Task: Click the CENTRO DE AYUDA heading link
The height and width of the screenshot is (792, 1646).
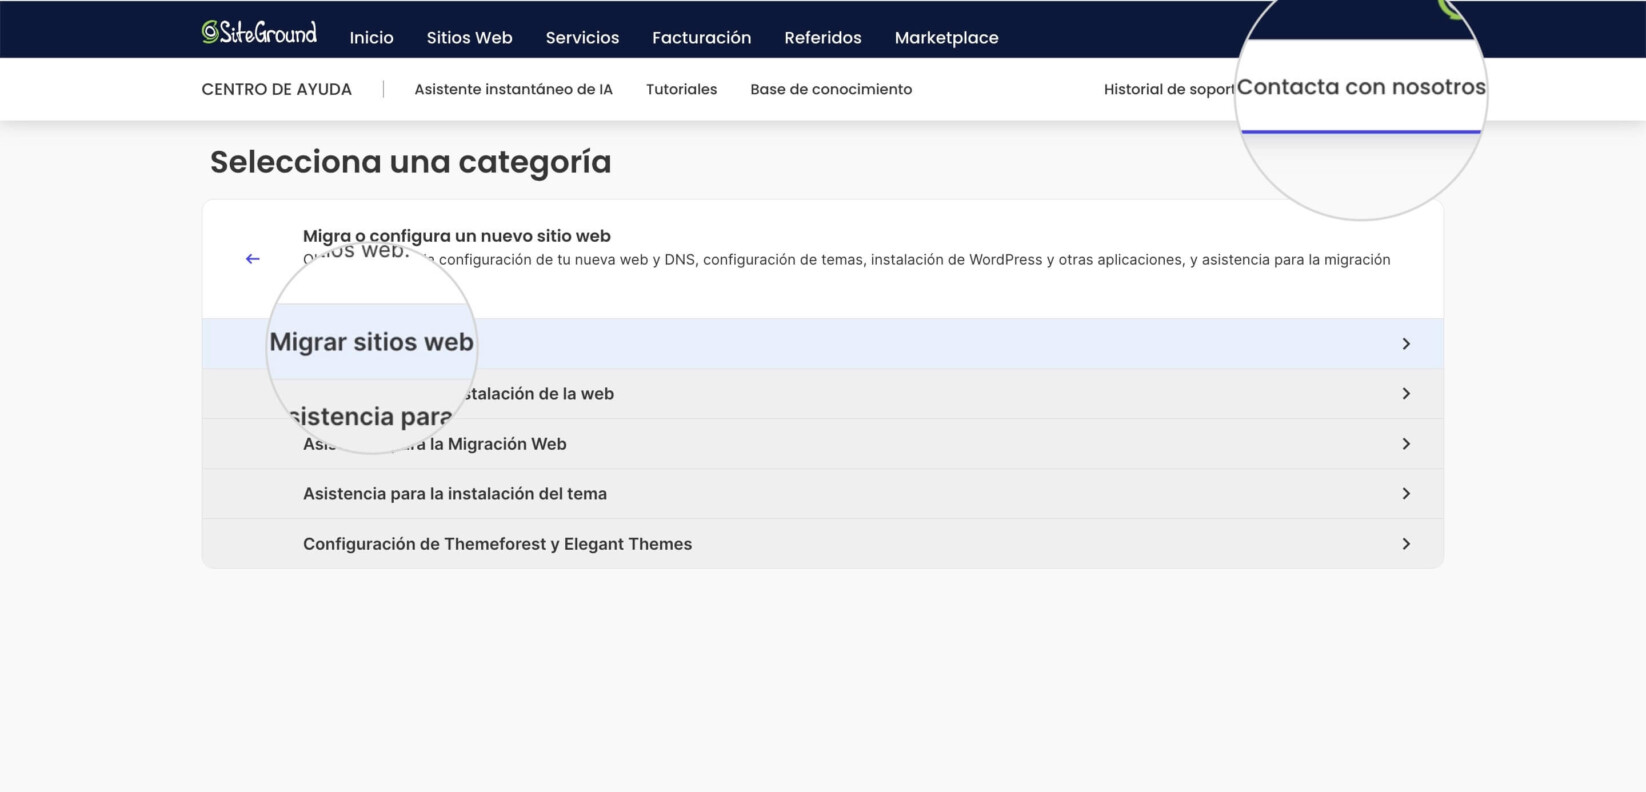Action: click(276, 89)
